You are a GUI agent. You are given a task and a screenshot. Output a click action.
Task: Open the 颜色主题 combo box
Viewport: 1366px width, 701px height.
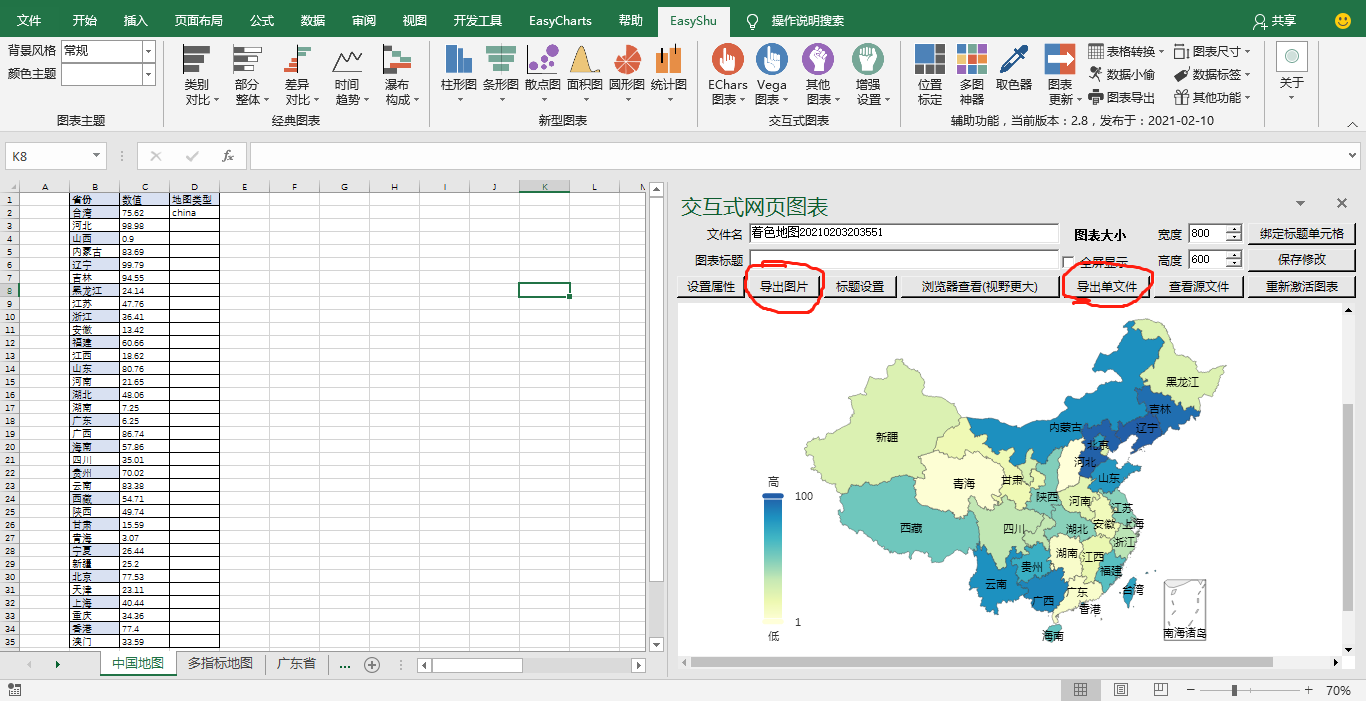click(148, 74)
